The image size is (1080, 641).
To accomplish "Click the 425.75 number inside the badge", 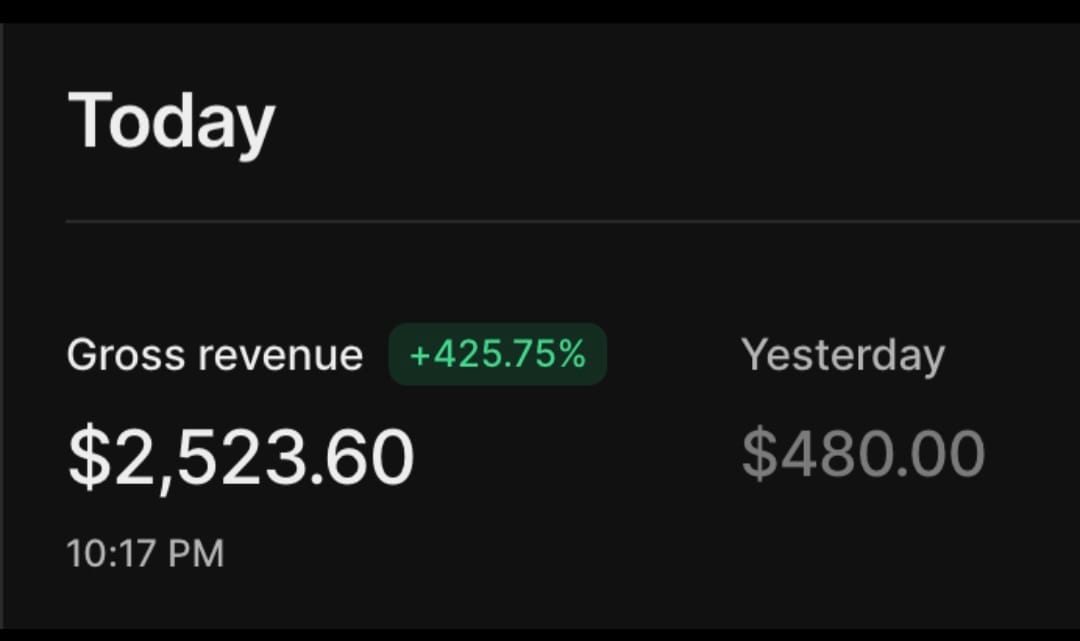I will [494, 354].
